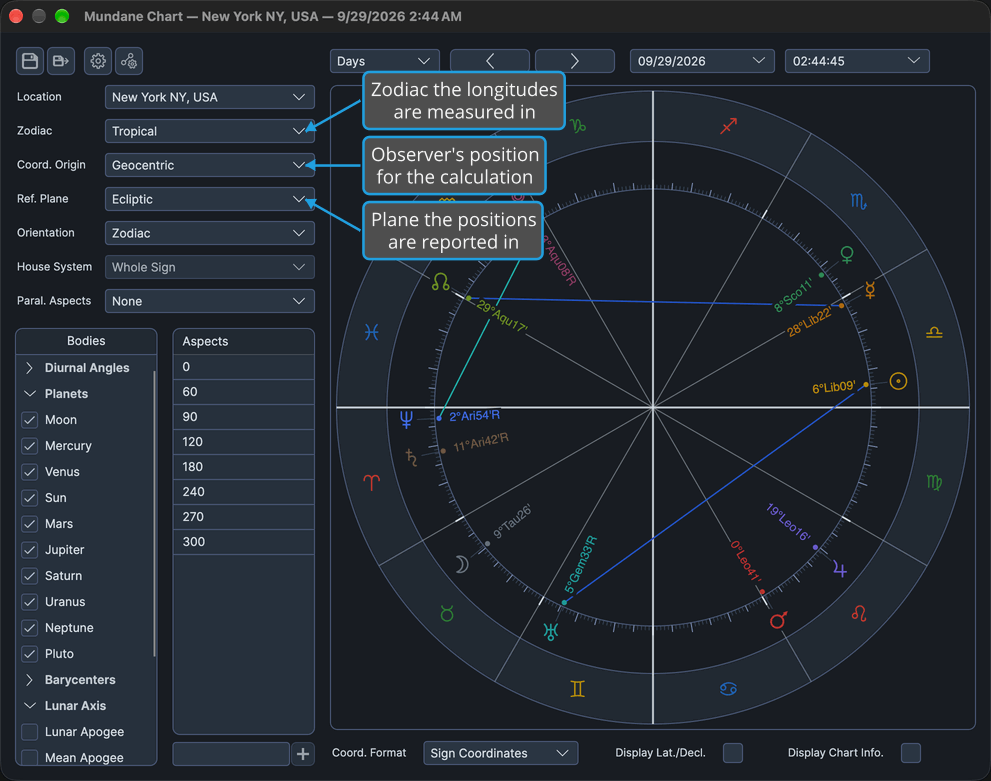The width and height of the screenshot is (991, 781).
Task: Expand the Diurnal Angles group
Action: pos(29,368)
